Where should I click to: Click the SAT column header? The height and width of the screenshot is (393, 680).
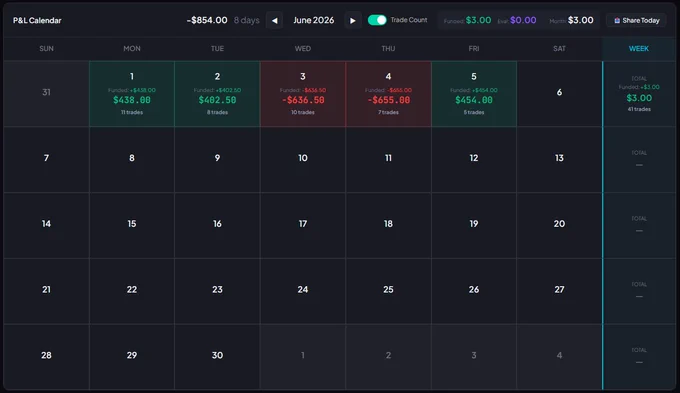point(559,49)
